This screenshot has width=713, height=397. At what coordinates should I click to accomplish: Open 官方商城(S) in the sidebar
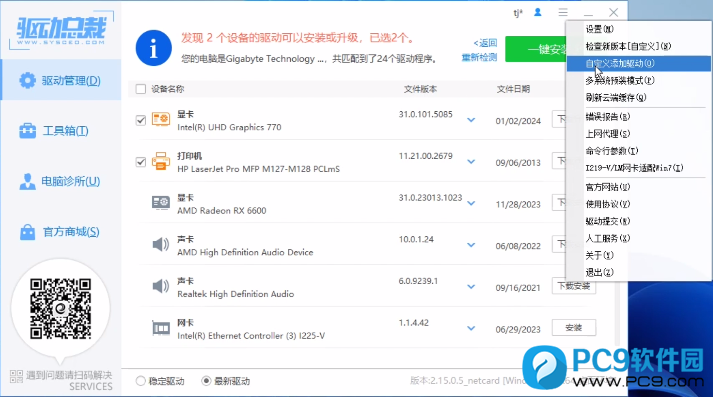pyautogui.click(x=61, y=232)
